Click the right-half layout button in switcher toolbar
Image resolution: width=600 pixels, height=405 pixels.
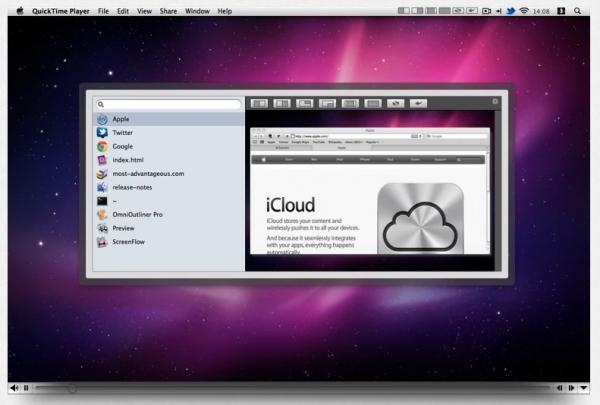click(x=282, y=103)
